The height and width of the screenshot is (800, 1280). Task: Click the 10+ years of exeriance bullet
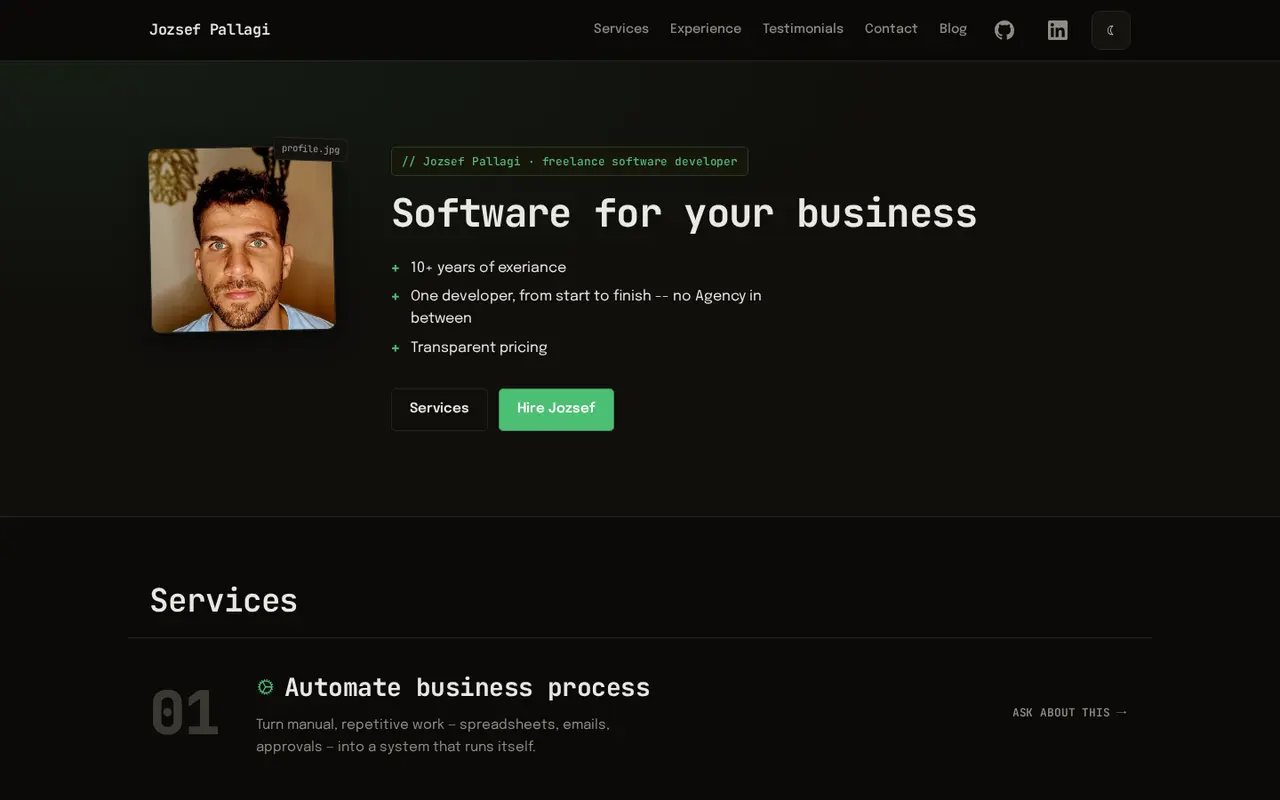click(488, 268)
